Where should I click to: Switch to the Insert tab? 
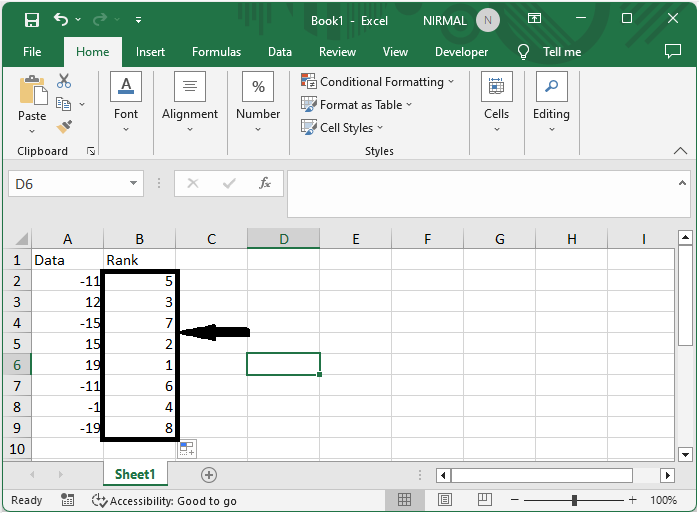(150, 52)
